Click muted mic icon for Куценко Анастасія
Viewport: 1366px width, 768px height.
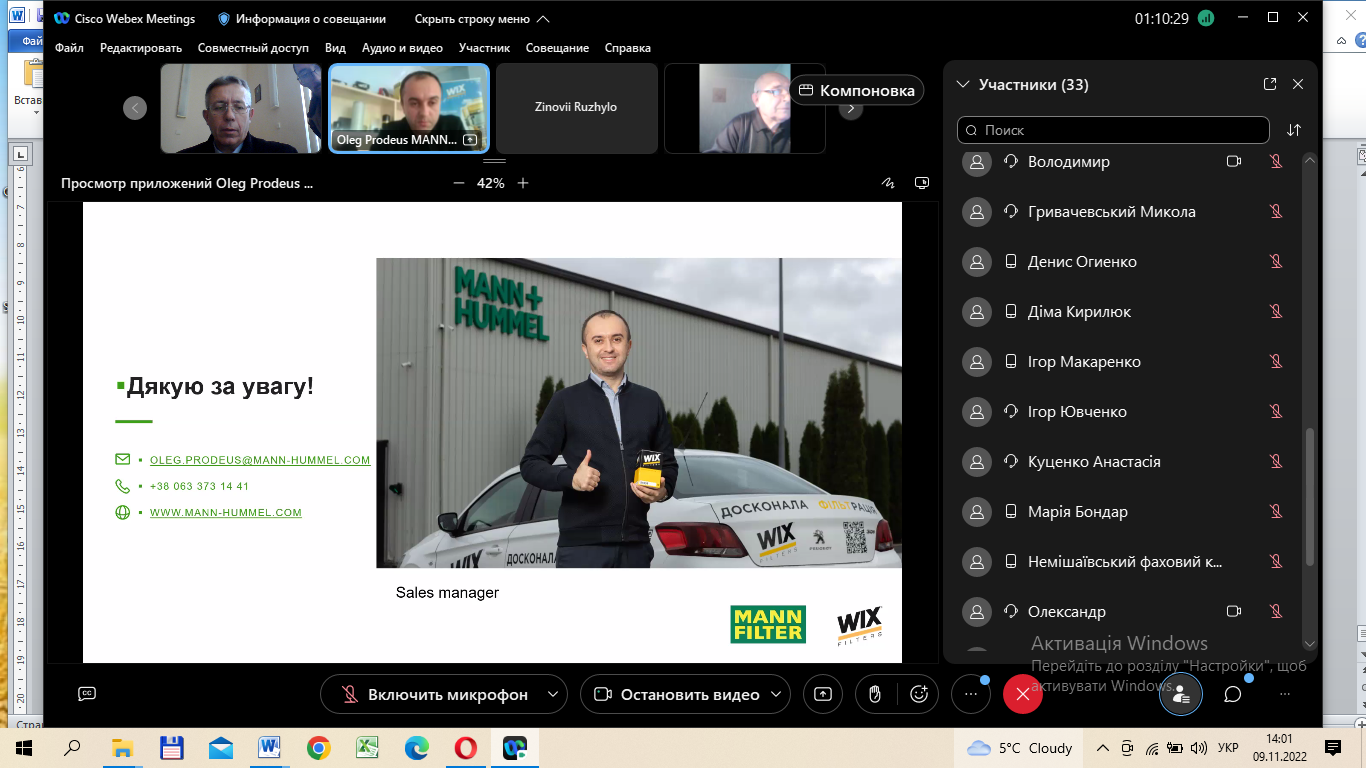point(1276,462)
